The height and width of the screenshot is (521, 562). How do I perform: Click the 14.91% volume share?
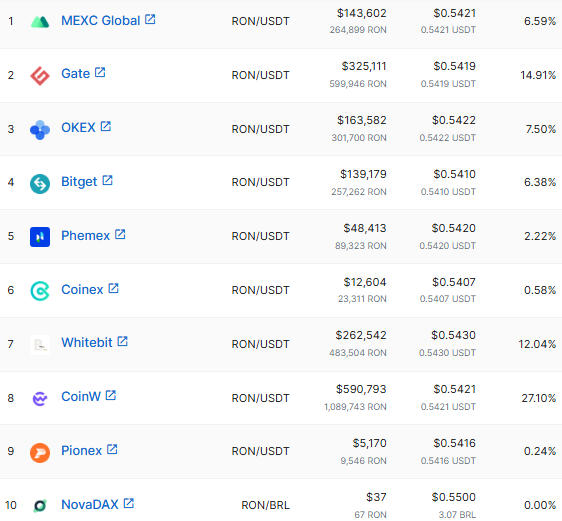[538, 75]
